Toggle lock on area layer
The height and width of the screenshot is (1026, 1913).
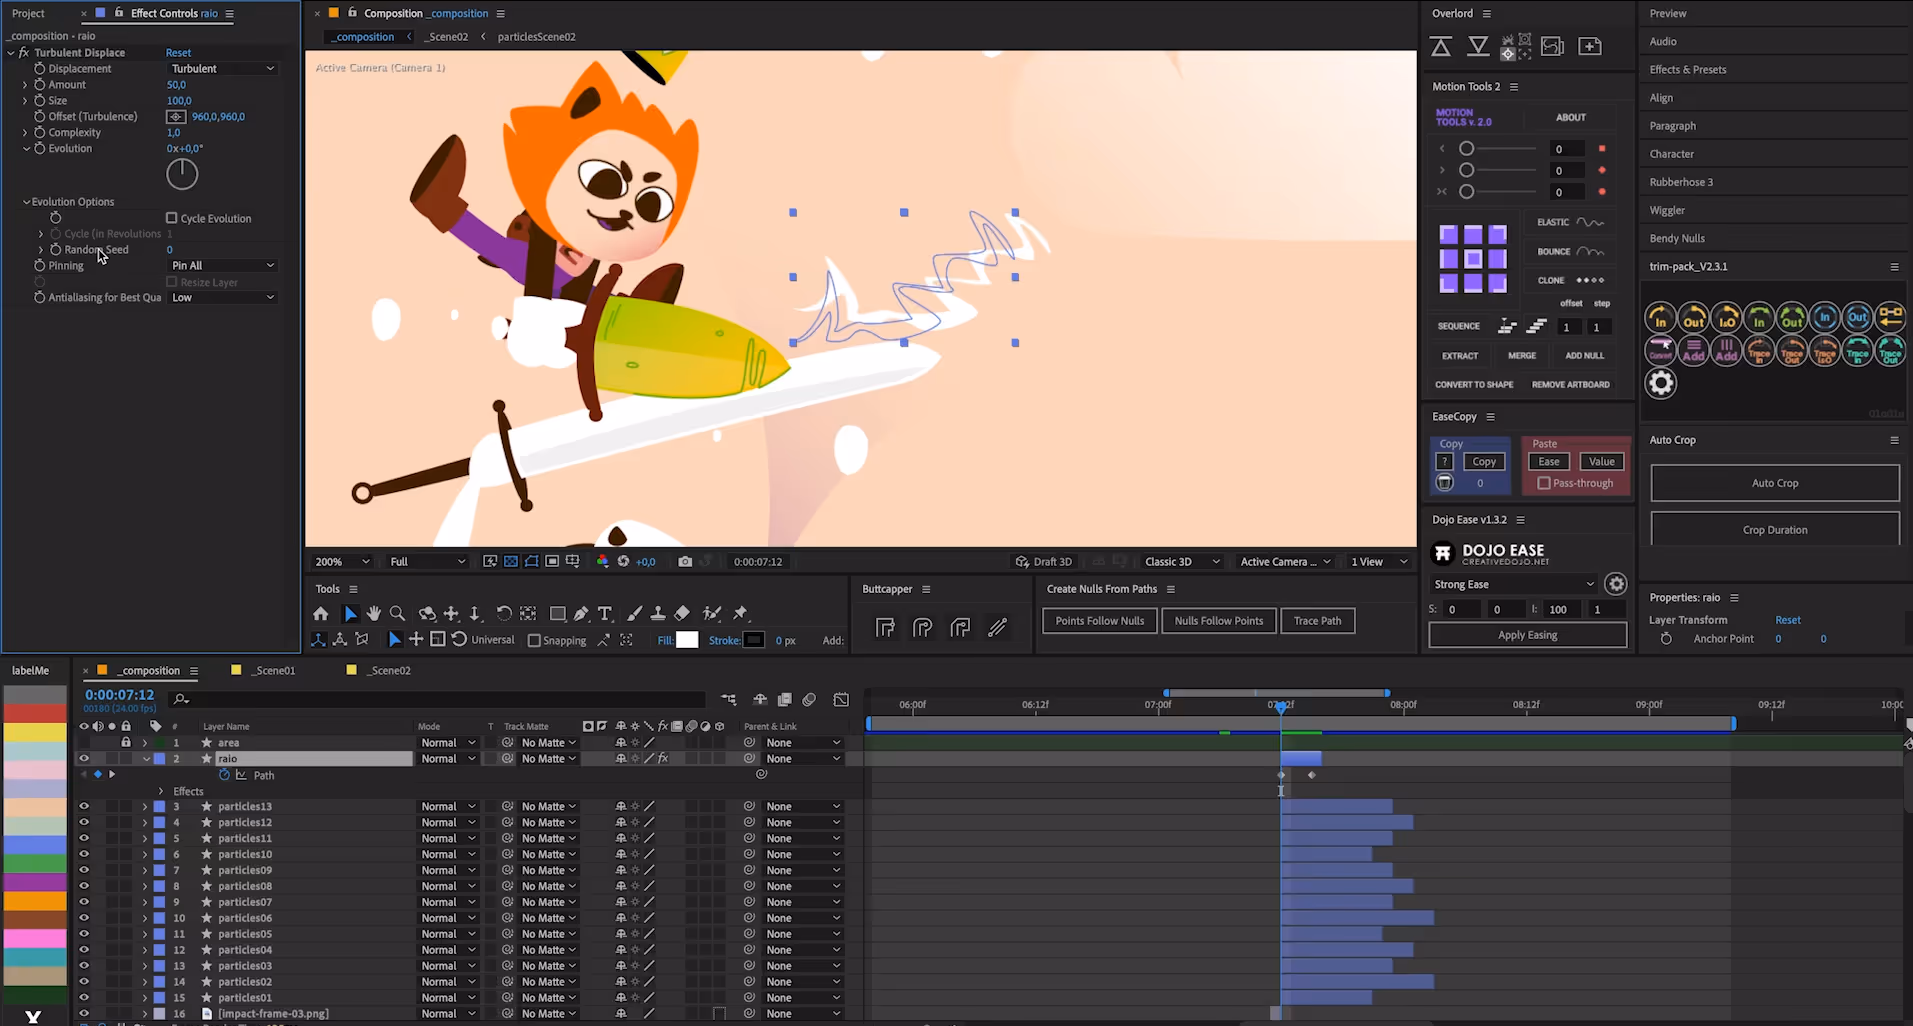(126, 743)
